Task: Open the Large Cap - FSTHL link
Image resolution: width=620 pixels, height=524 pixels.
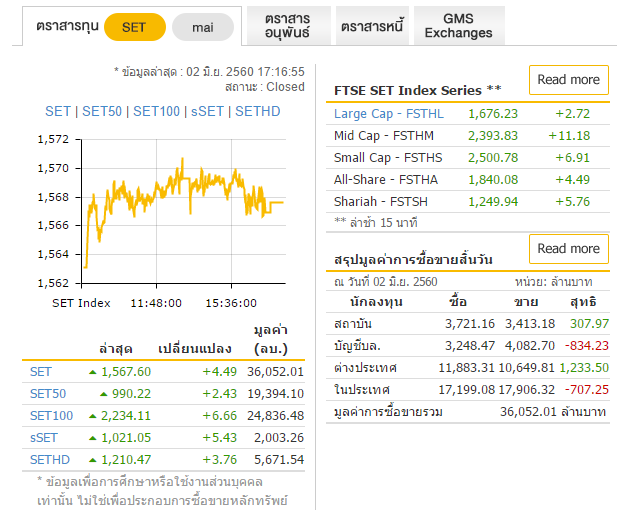Action: pyautogui.click(x=388, y=114)
